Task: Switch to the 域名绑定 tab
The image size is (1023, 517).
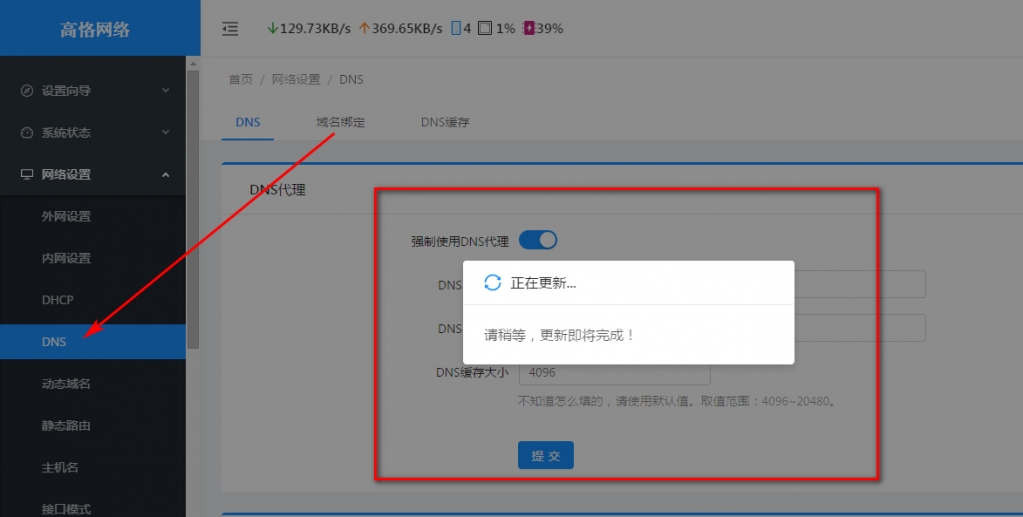Action: (340, 122)
